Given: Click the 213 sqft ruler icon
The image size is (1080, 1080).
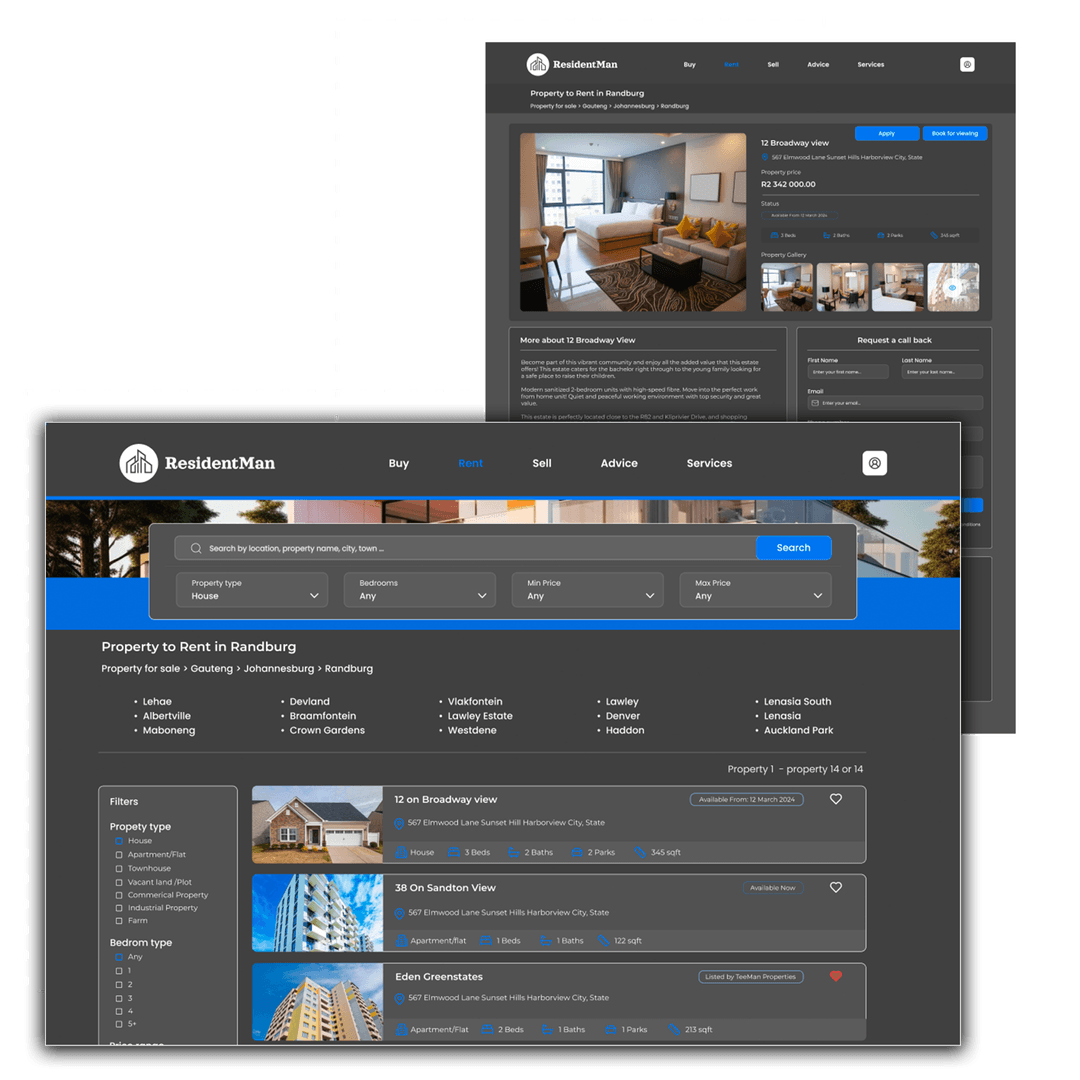Looking at the screenshot, I should tap(674, 1029).
